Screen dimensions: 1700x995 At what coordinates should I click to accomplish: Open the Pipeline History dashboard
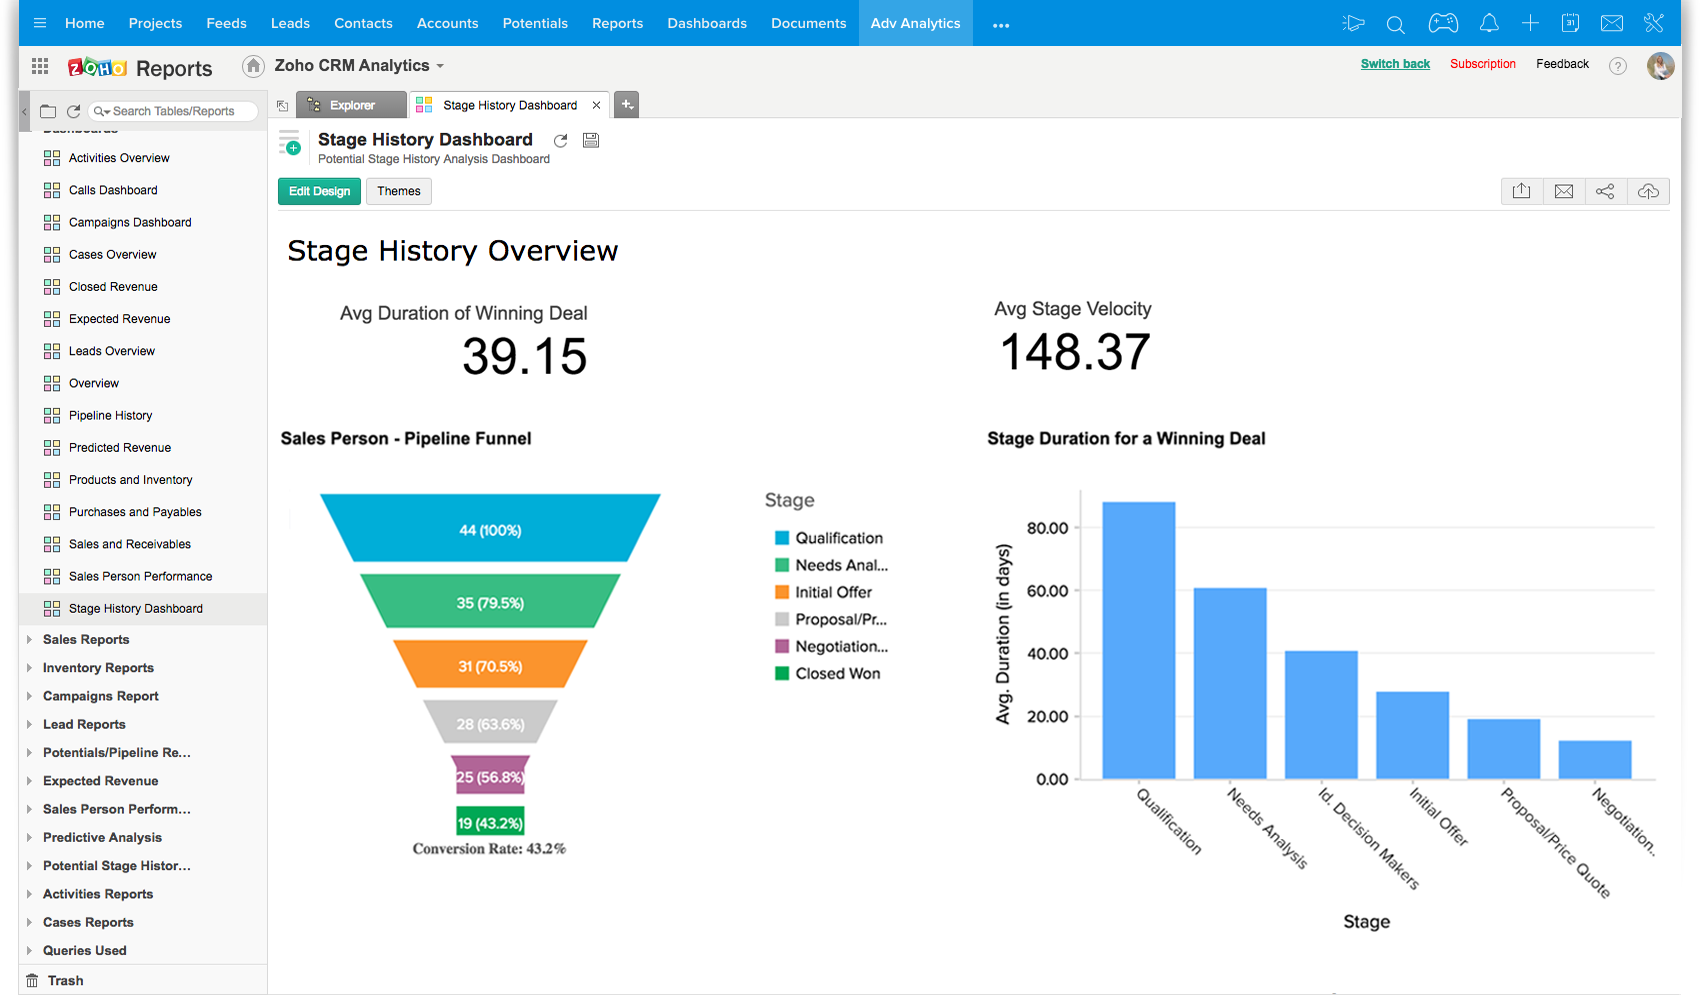coord(110,416)
